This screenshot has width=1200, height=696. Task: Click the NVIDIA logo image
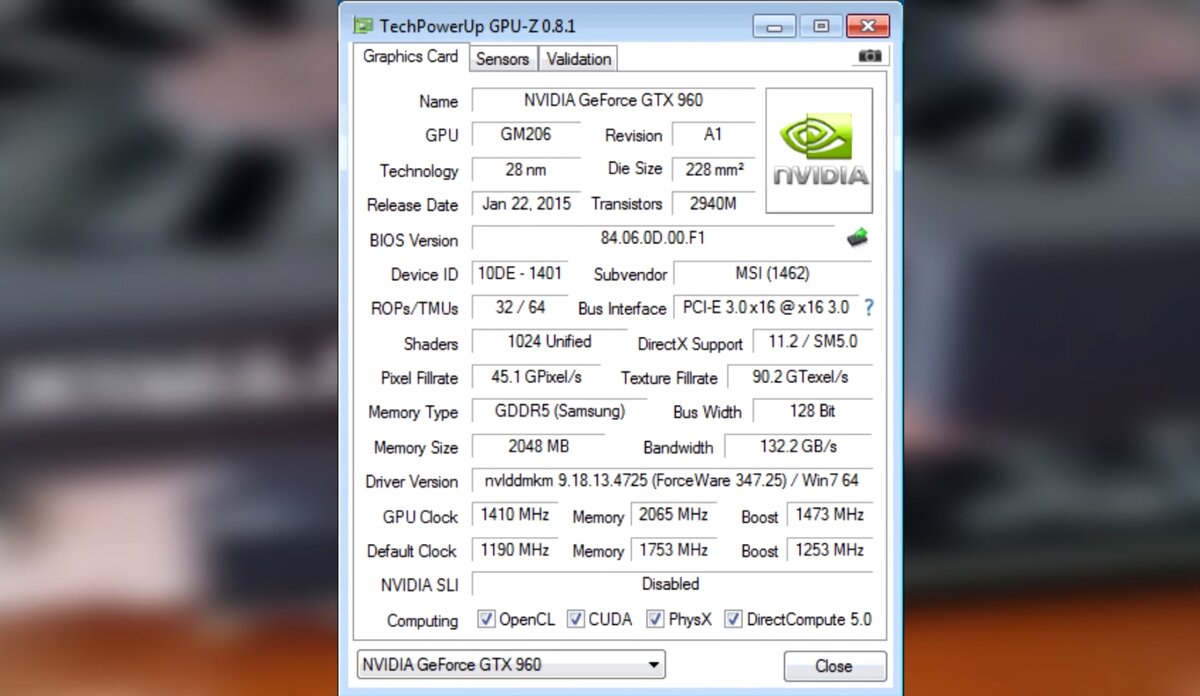[x=819, y=151]
